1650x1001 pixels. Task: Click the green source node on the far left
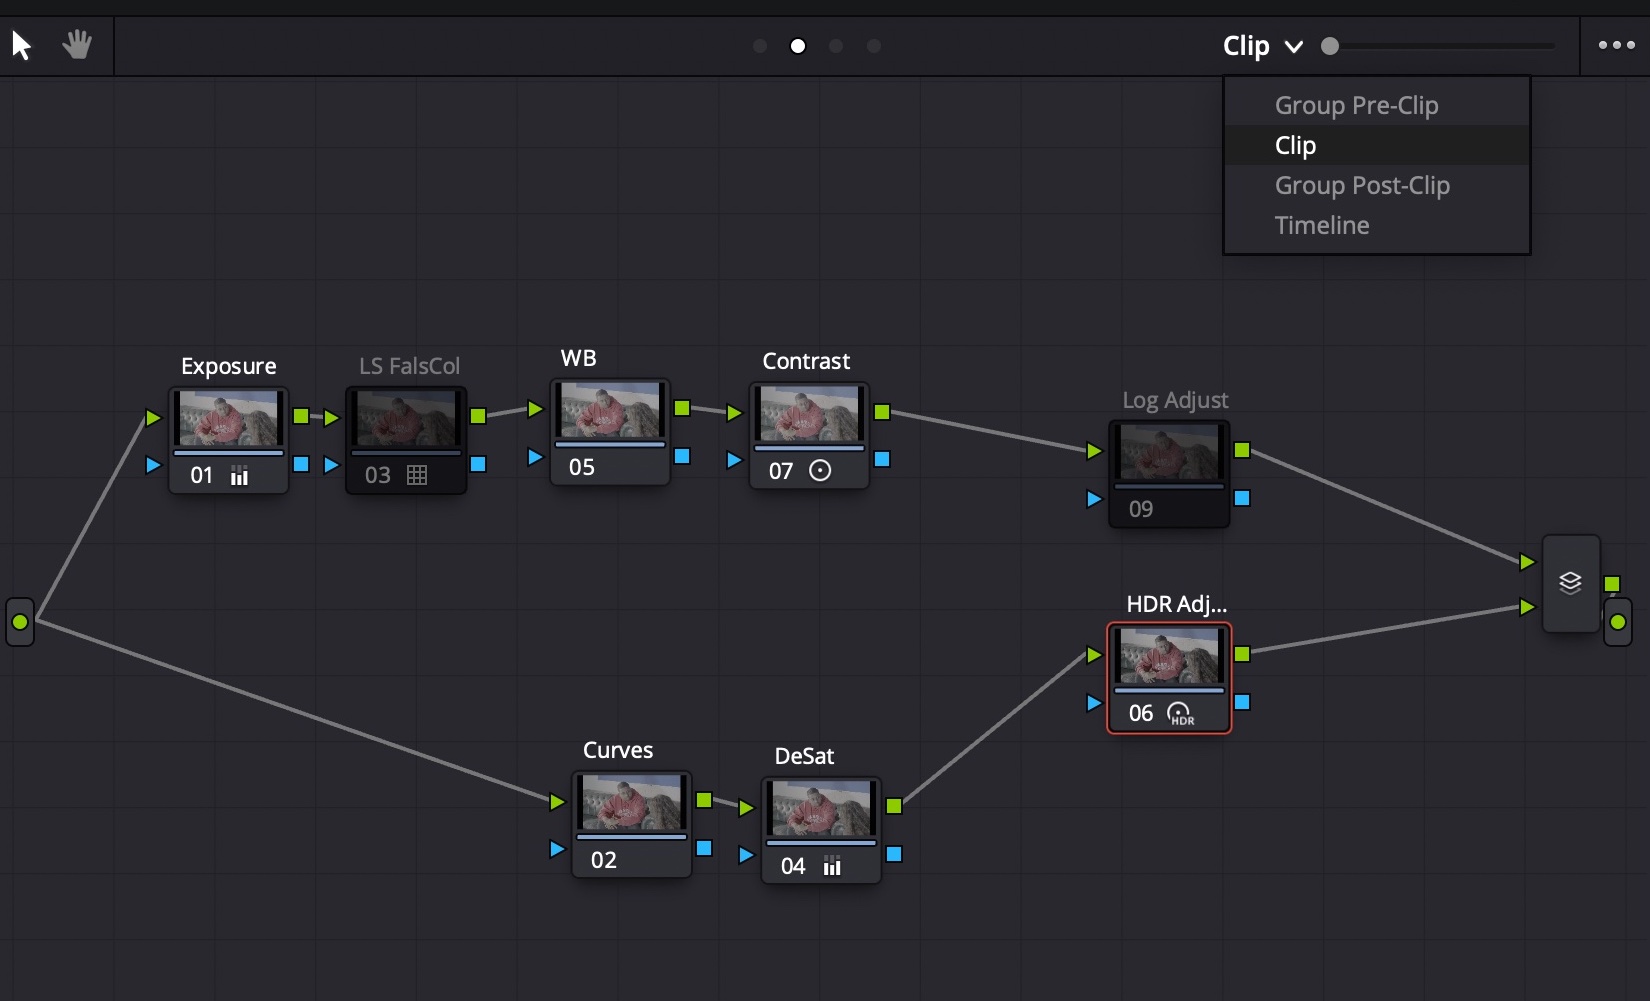21,622
